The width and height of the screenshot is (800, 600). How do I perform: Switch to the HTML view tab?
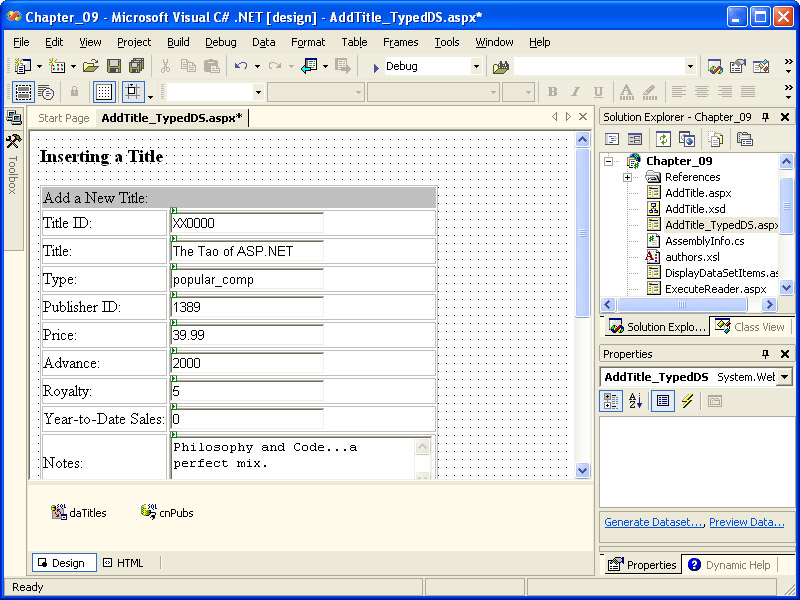123,563
